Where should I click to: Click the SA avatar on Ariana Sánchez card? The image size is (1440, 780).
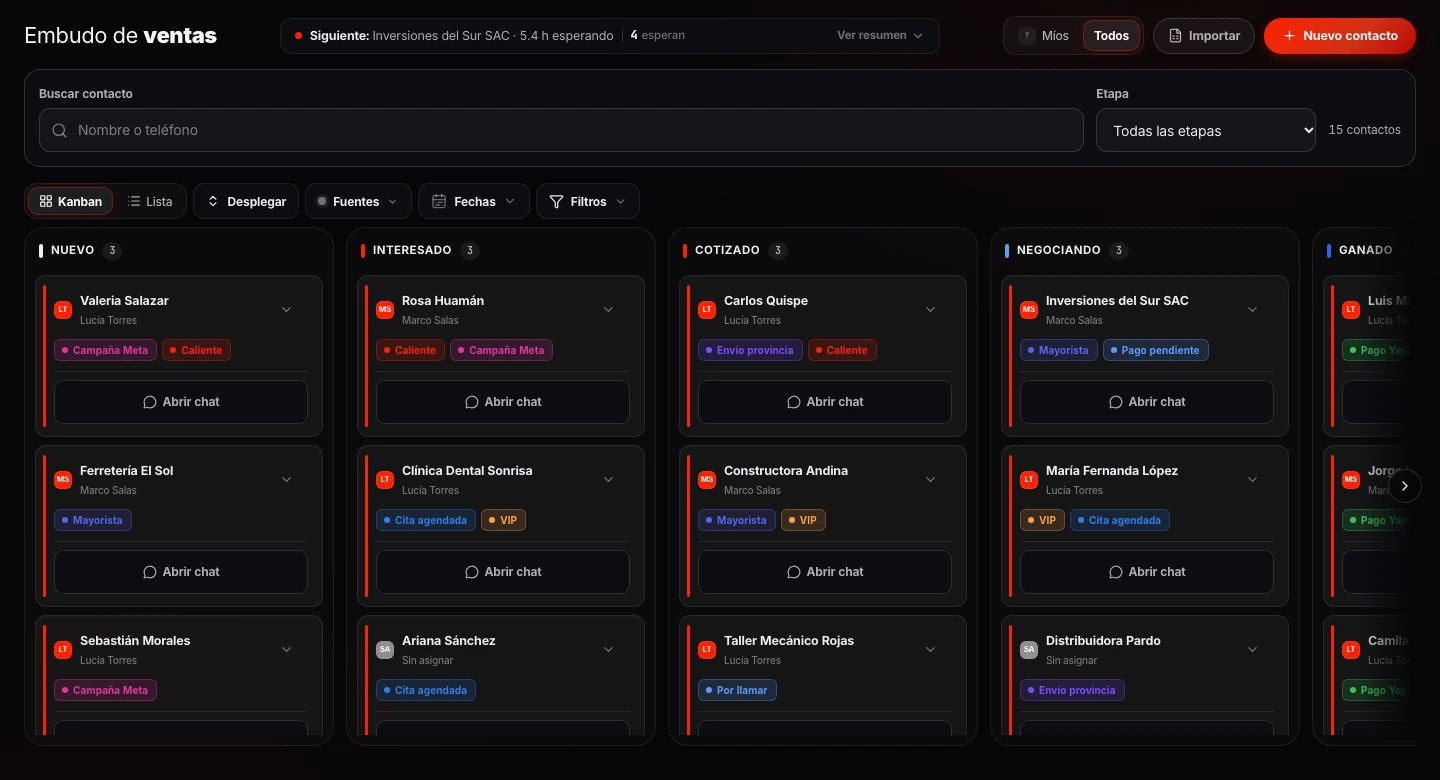(385, 650)
